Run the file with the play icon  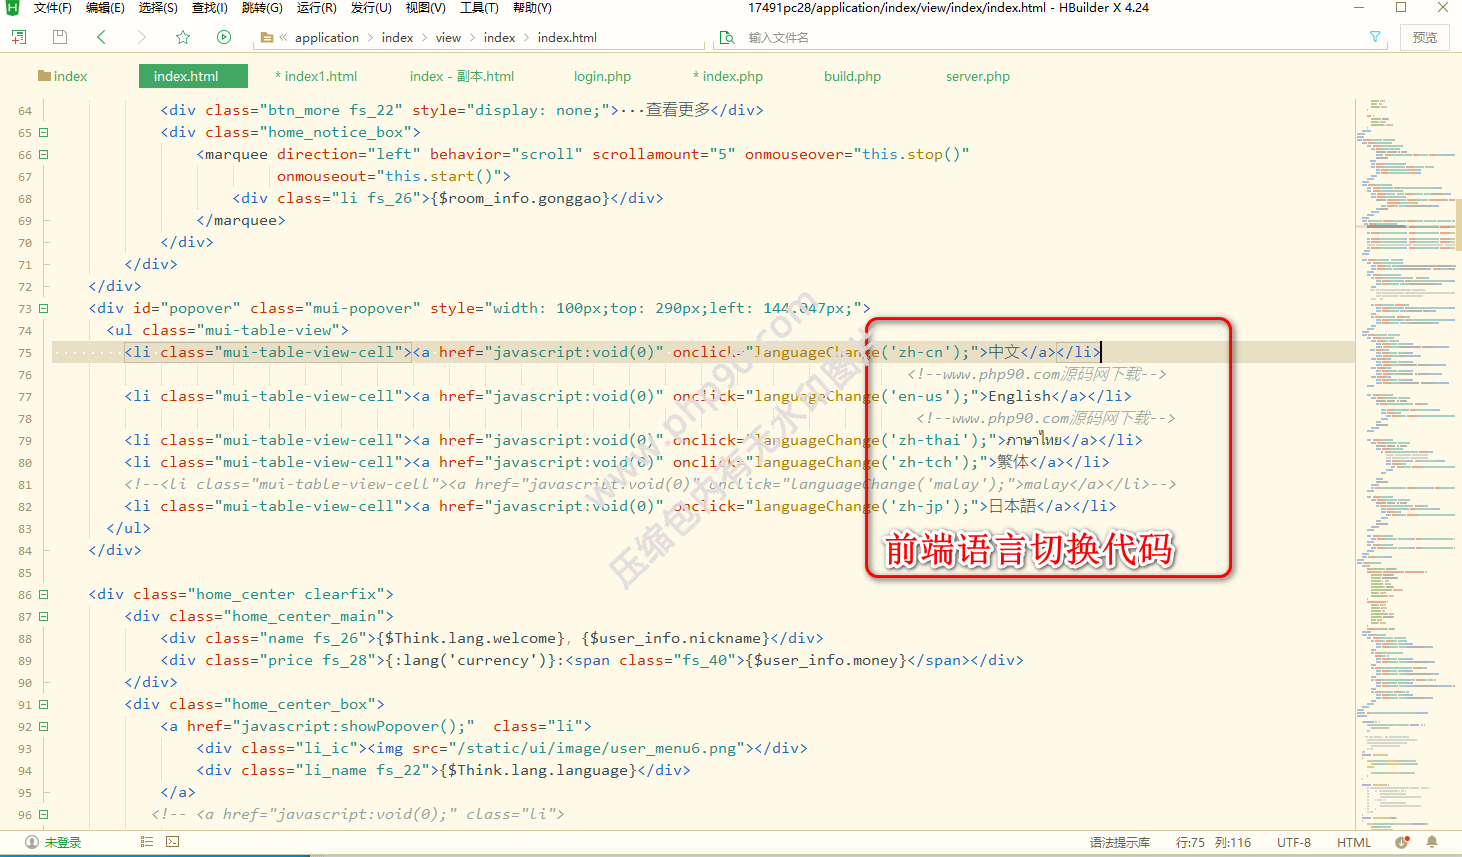(x=224, y=37)
